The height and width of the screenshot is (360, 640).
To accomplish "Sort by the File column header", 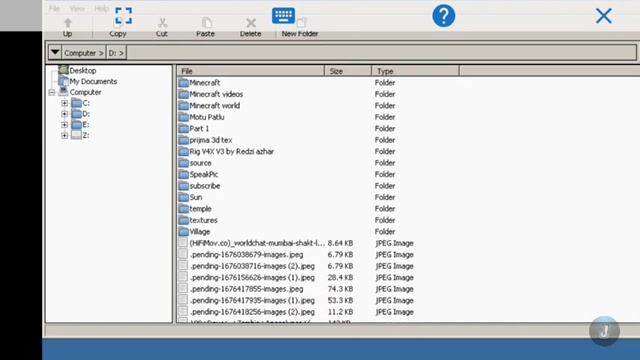I will (x=251, y=71).
